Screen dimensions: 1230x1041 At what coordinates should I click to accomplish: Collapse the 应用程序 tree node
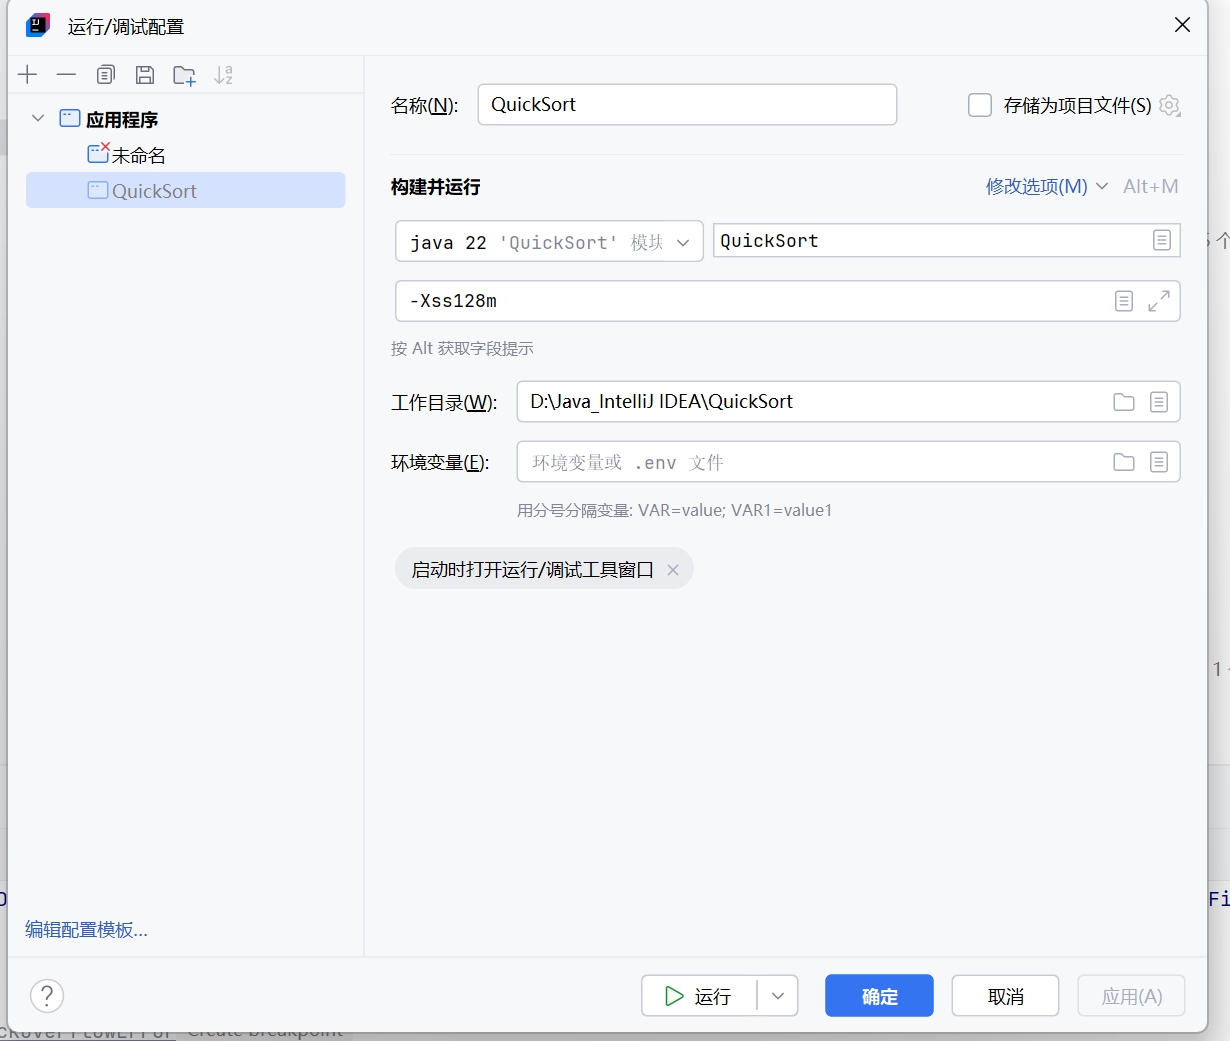[38, 118]
